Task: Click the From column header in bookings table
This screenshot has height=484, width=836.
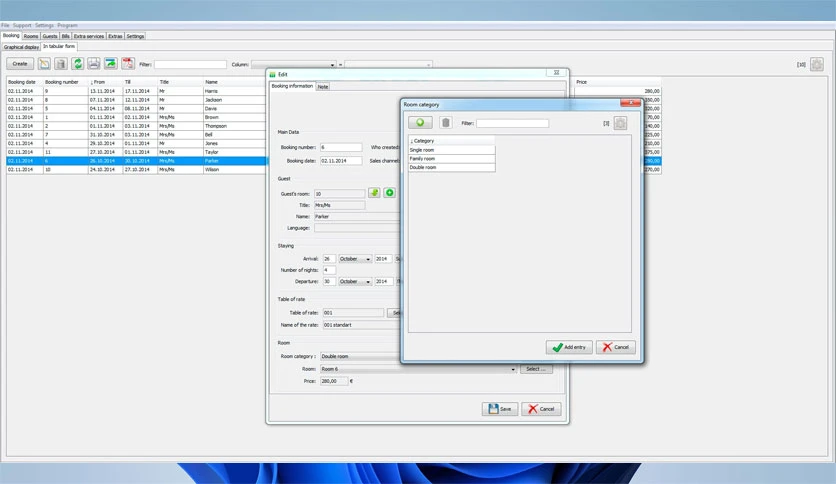Action: (x=106, y=82)
